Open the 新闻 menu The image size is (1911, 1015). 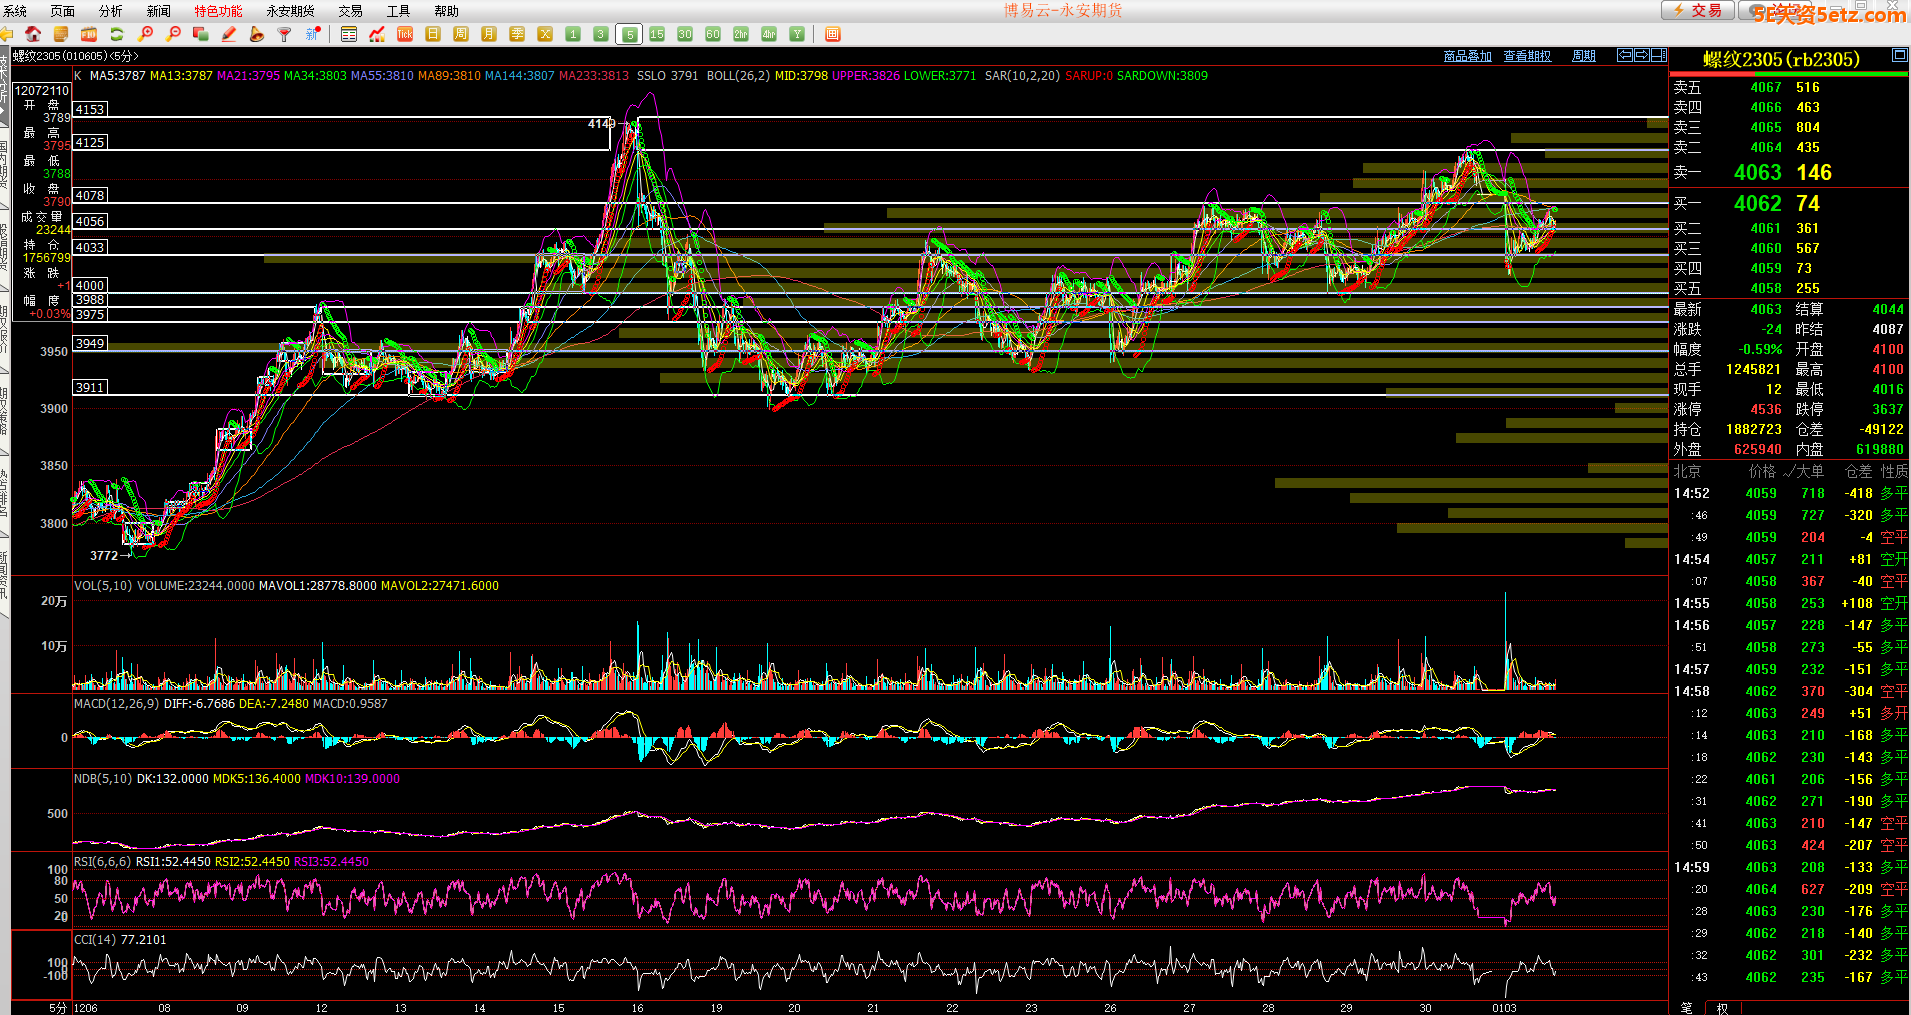coord(158,11)
